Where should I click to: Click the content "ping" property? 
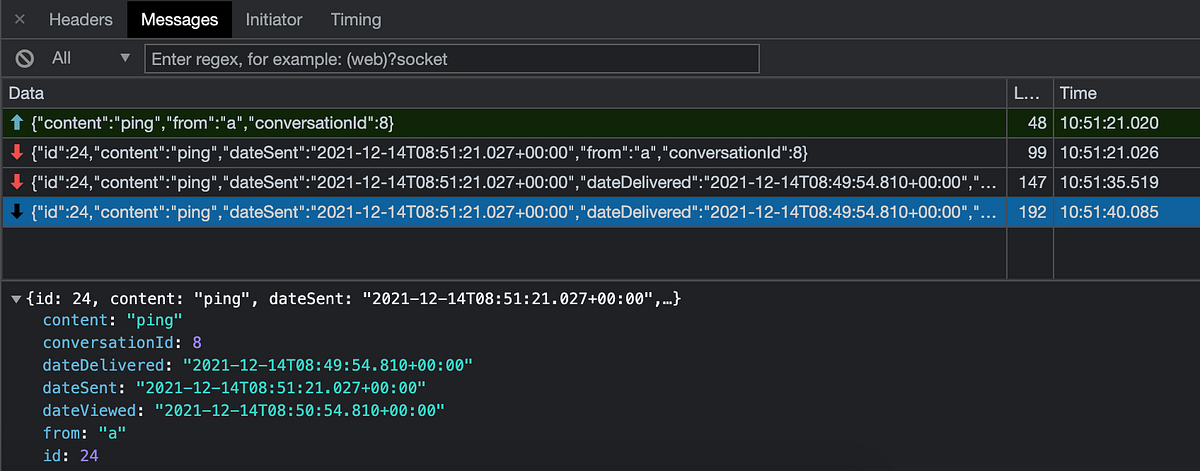click(x=112, y=321)
